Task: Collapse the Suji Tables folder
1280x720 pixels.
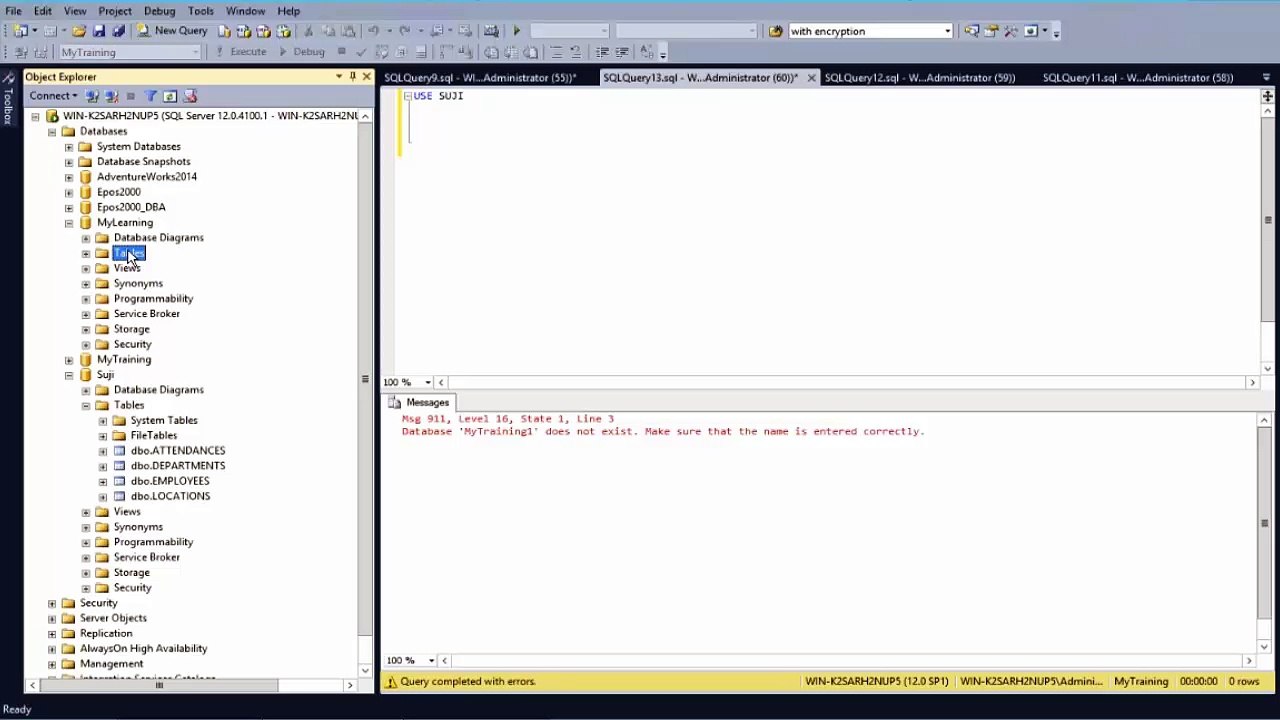Action: (86, 405)
